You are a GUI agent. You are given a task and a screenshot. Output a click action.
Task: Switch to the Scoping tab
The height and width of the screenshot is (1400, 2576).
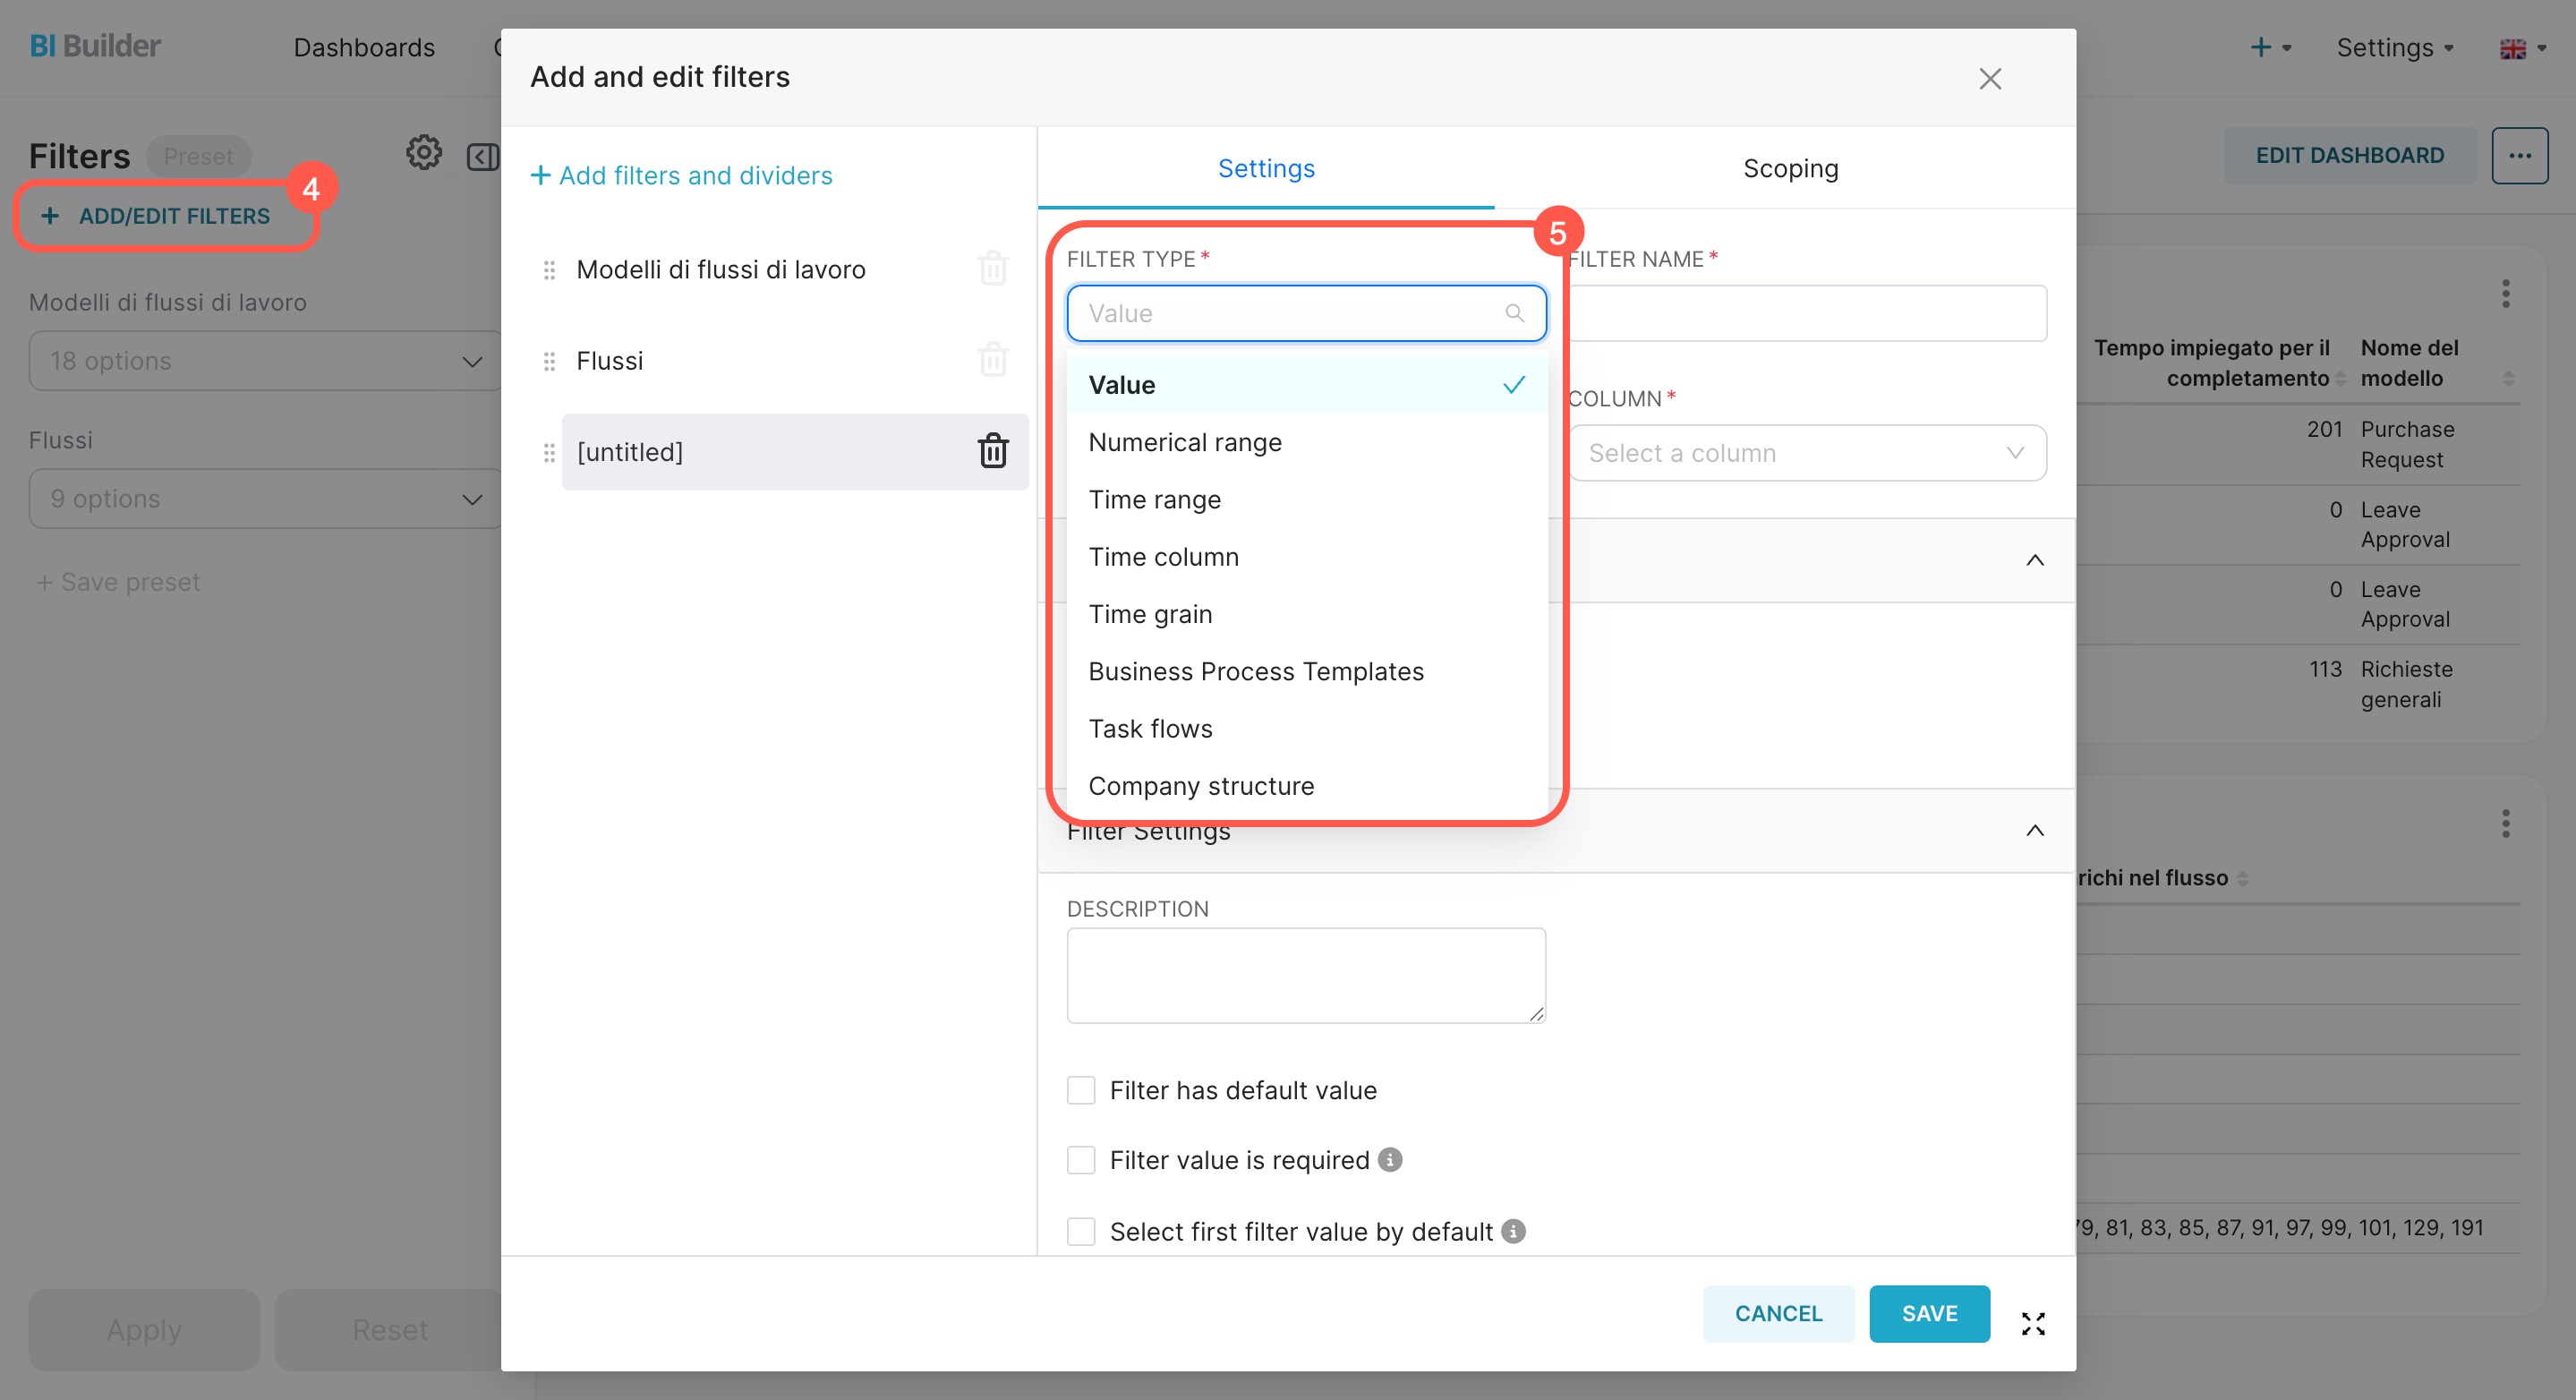[1790, 168]
